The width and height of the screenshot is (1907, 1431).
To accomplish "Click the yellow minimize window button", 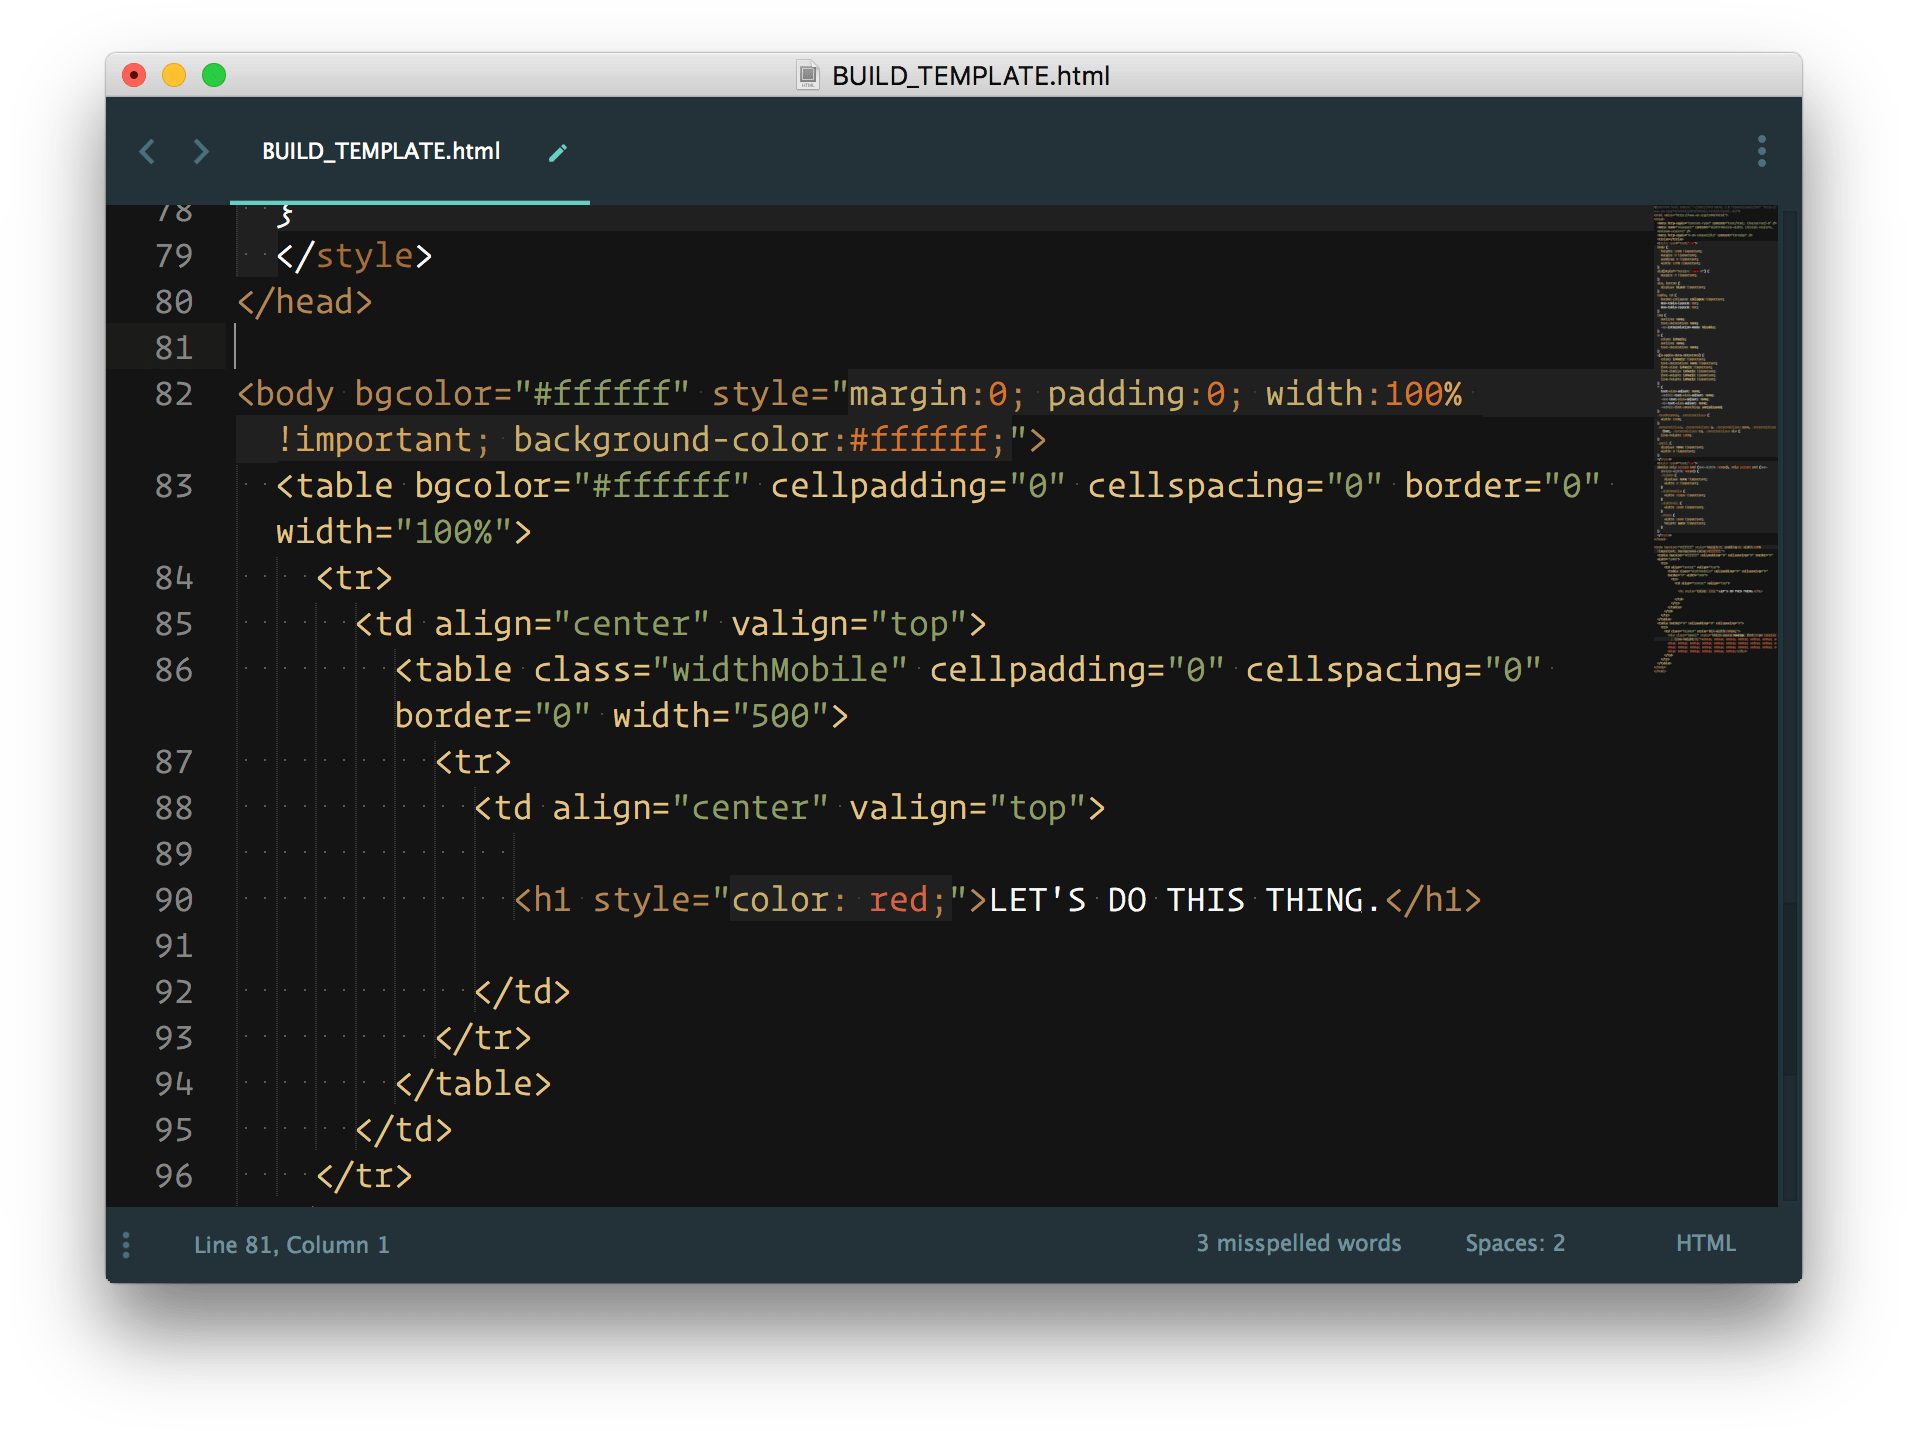I will 174,75.
